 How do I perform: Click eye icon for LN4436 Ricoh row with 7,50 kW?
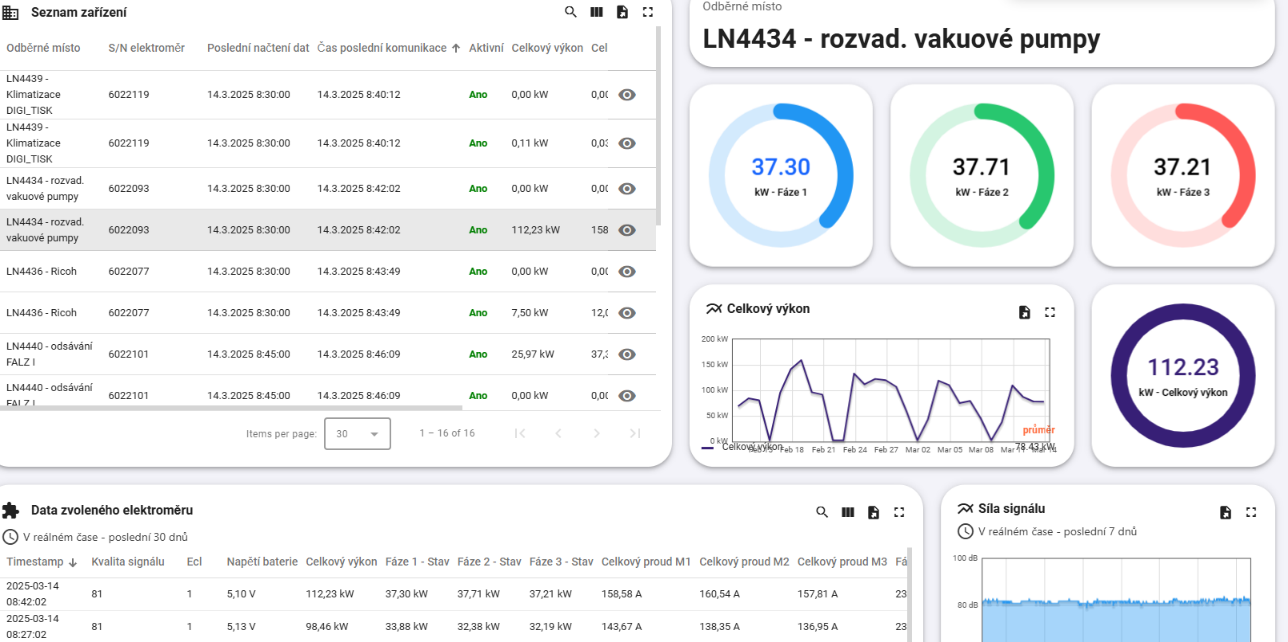click(x=627, y=313)
